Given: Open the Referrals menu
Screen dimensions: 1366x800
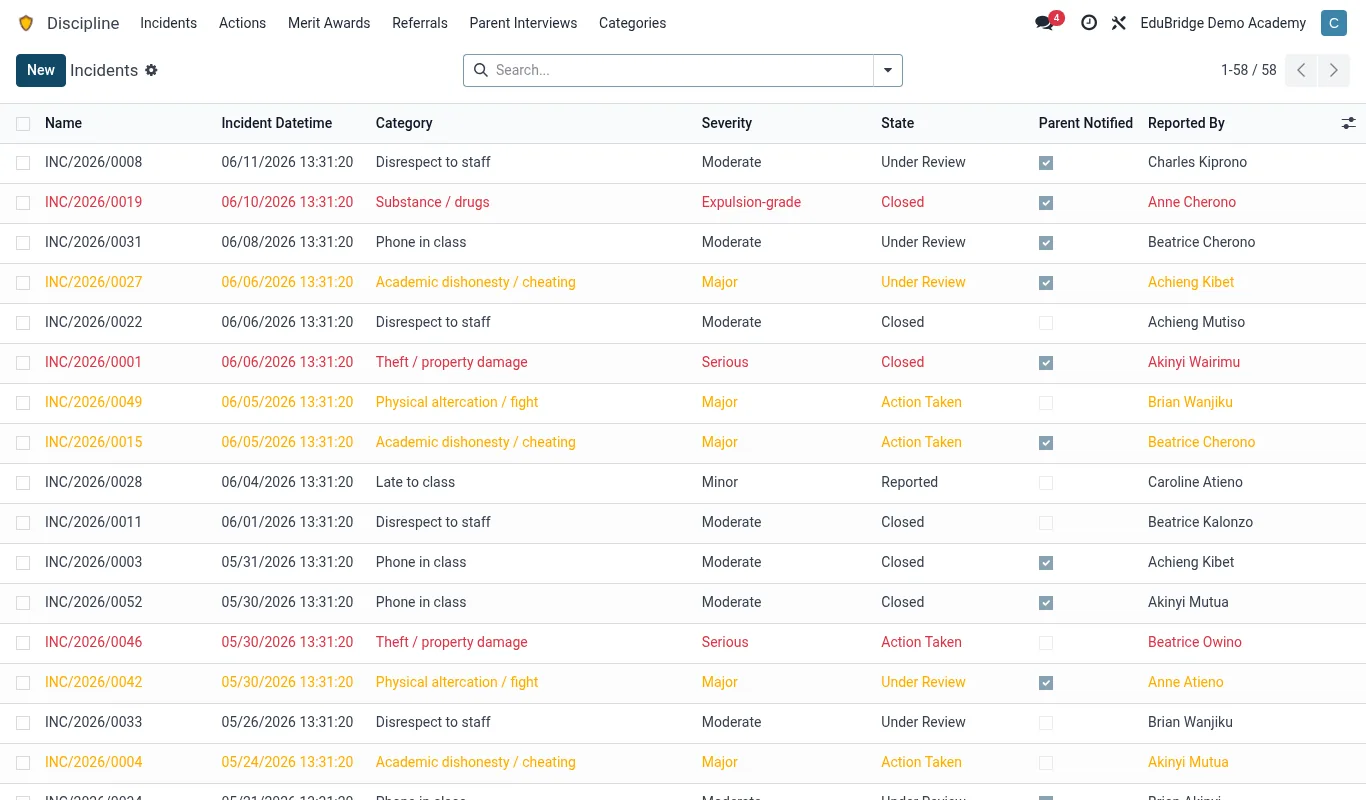Looking at the screenshot, I should tap(420, 23).
